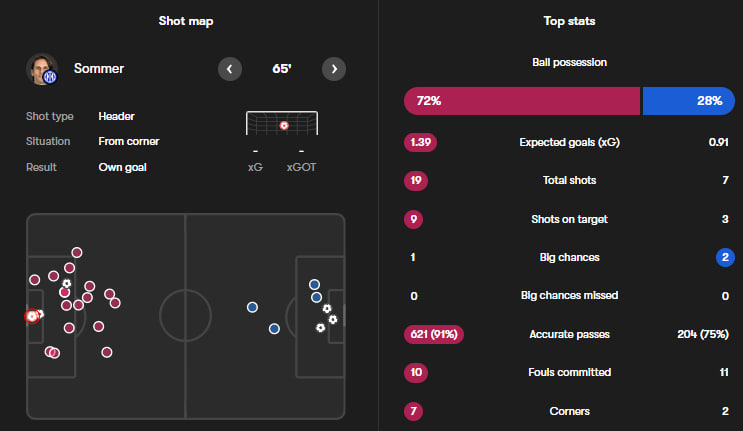This screenshot has height=431, width=743.
Task: Click Sommer's player avatar photo
Action: point(42,69)
